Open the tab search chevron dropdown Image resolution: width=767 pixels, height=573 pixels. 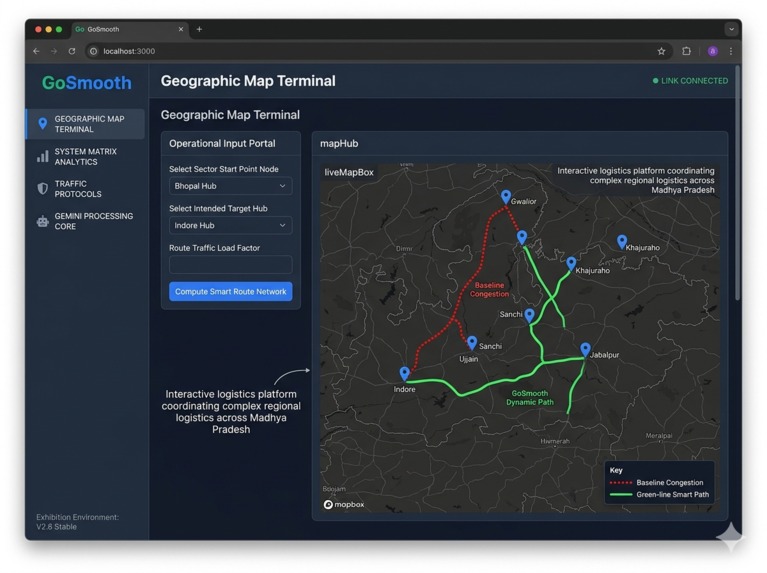pyautogui.click(x=731, y=29)
